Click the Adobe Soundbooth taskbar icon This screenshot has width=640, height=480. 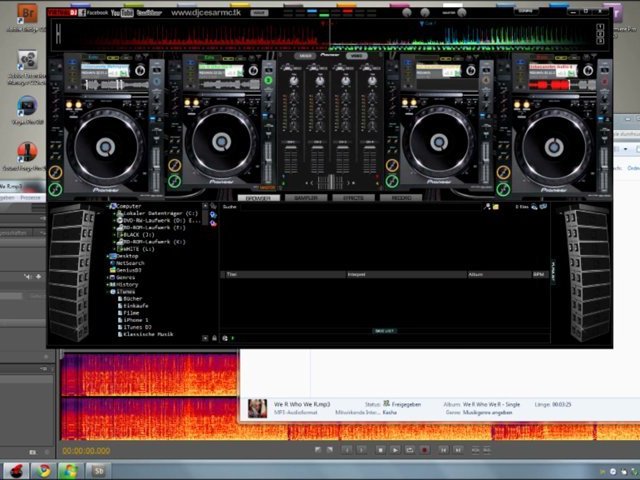click(99, 470)
